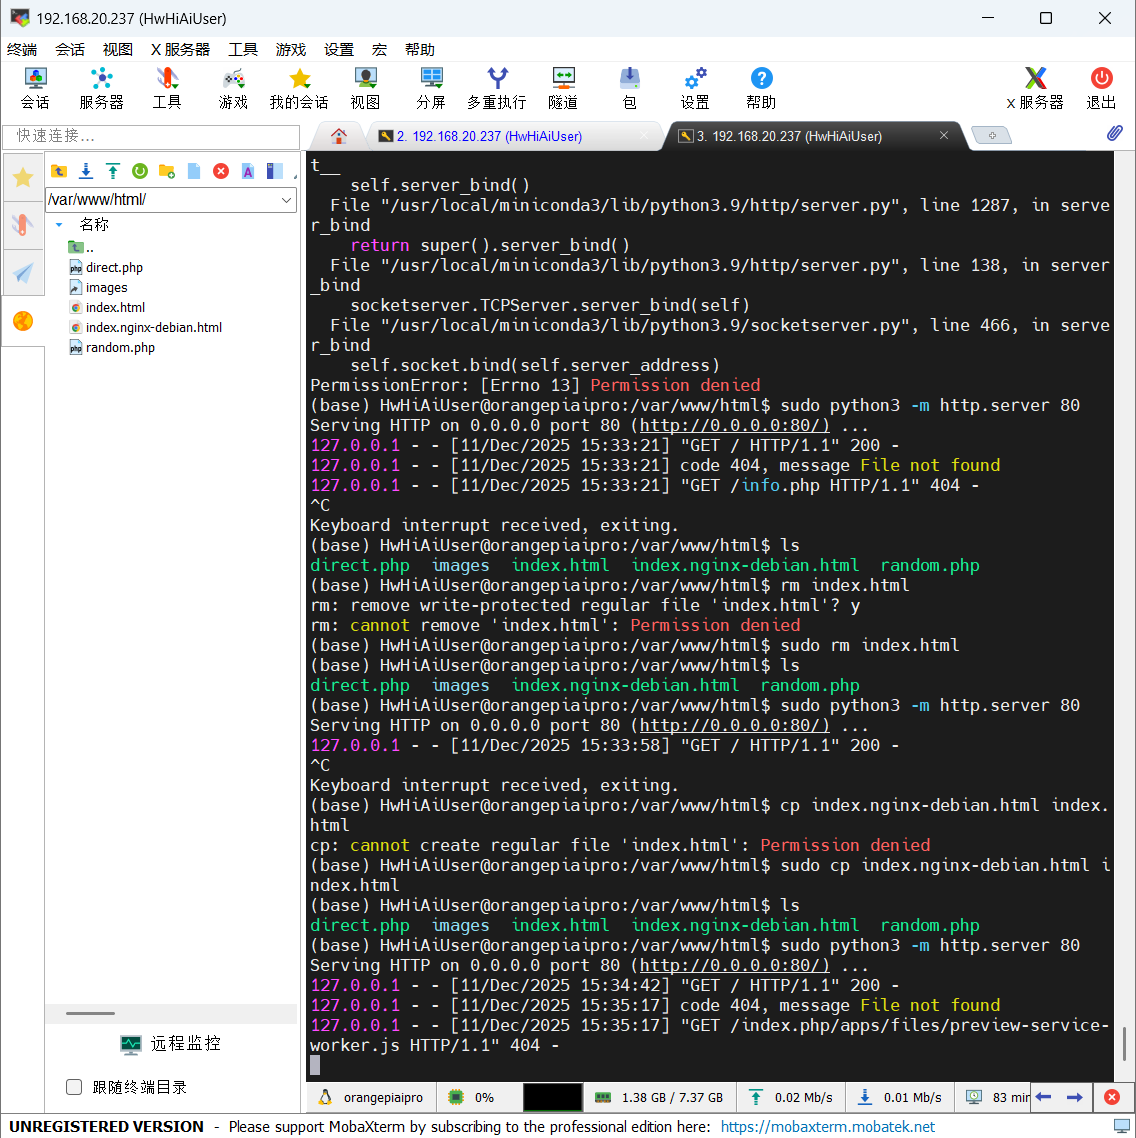
Task: Create new file in SFTP panel
Action: (194, 171)
